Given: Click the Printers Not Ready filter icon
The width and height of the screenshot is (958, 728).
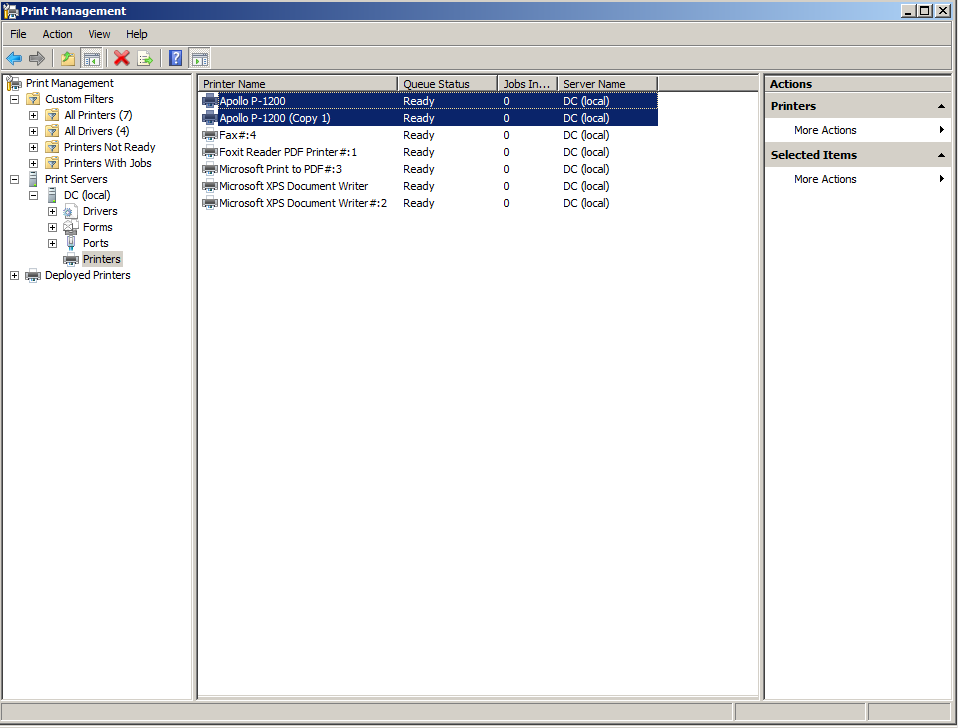Looking at the screenshot, I should coord(53,147).
